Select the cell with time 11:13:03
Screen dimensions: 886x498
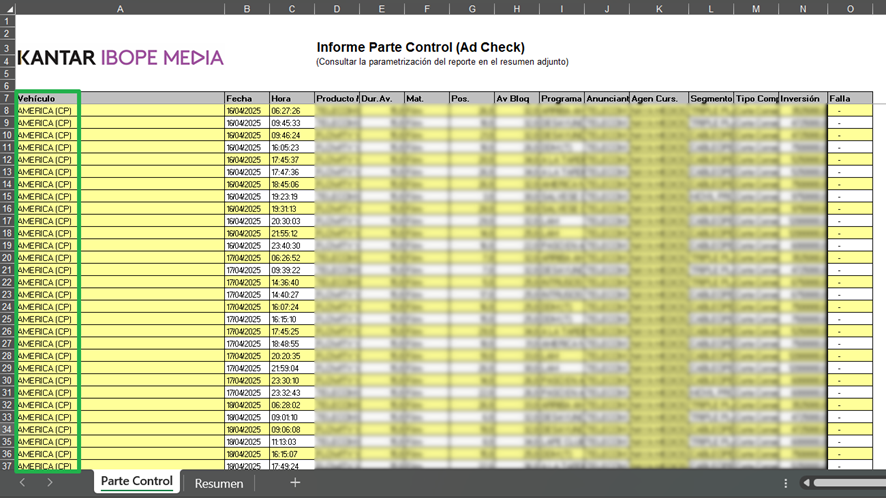click(x=292, y=442)
